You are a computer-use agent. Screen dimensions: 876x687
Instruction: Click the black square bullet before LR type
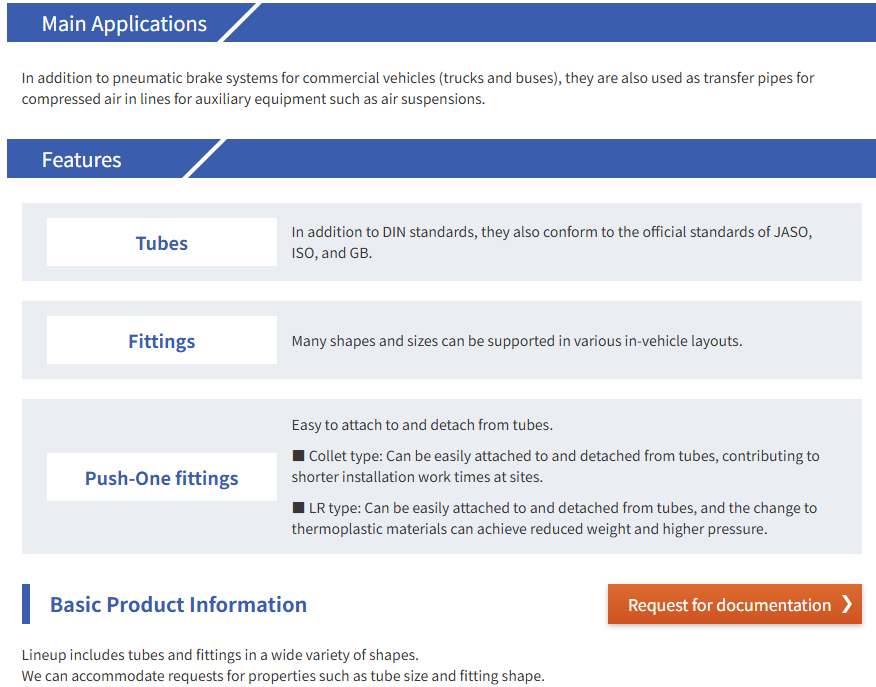click(298, 508)
